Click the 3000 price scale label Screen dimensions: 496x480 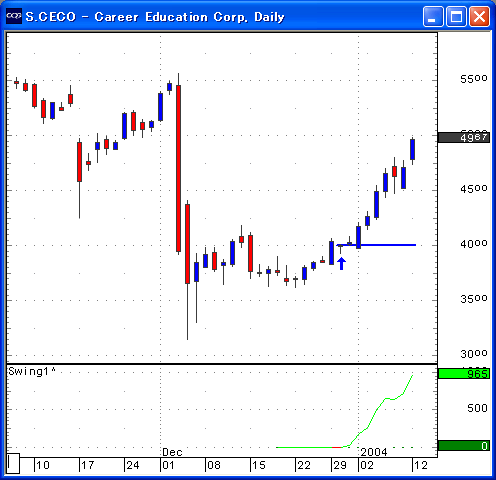[474, 354]
